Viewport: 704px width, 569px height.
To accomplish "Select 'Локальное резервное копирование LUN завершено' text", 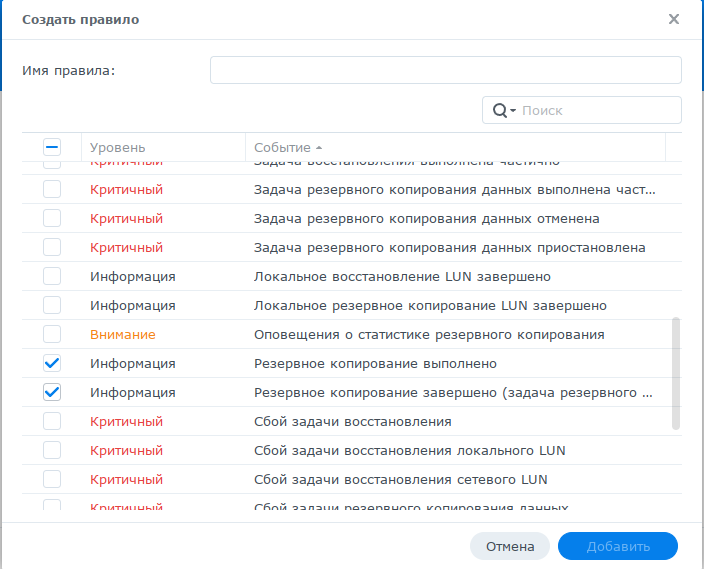I will coord(430,306).
